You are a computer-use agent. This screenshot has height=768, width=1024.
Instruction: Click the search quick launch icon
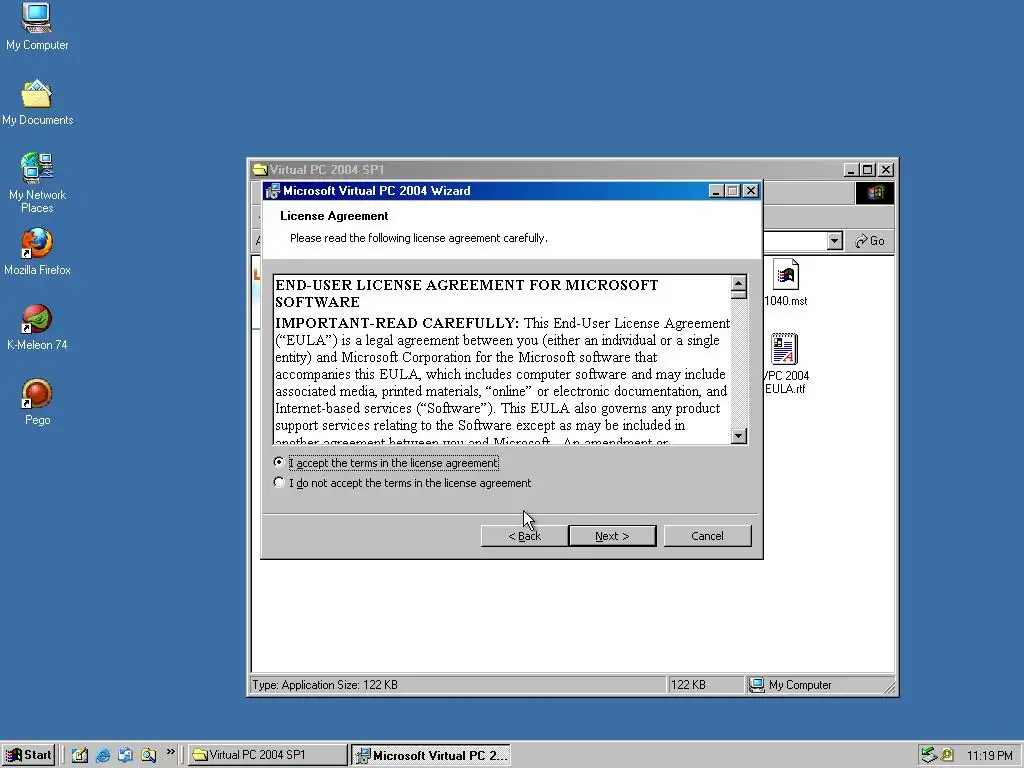[148, 756]
